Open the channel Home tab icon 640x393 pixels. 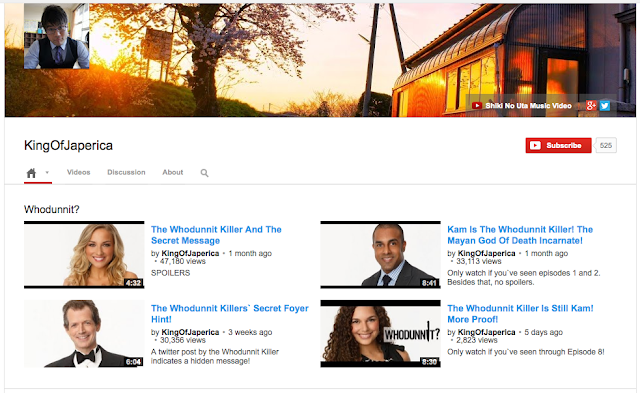tap(31, 173)
